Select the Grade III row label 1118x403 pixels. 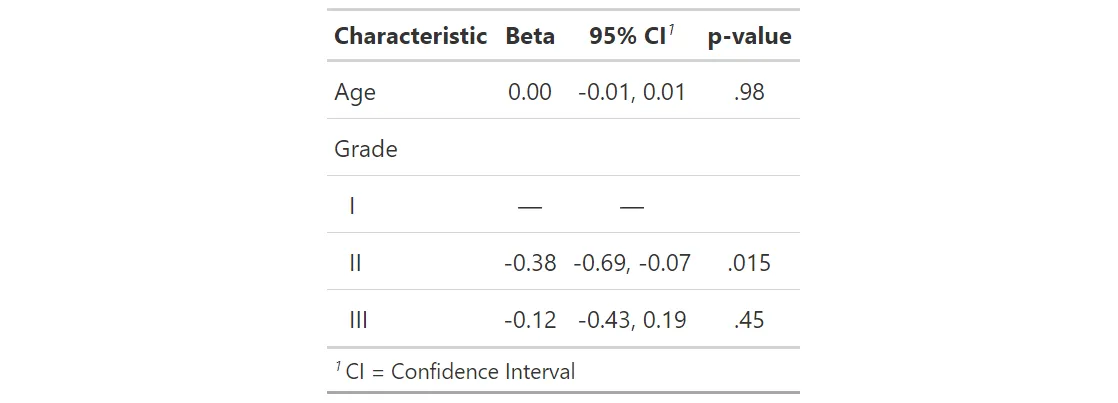pos(358,321)
